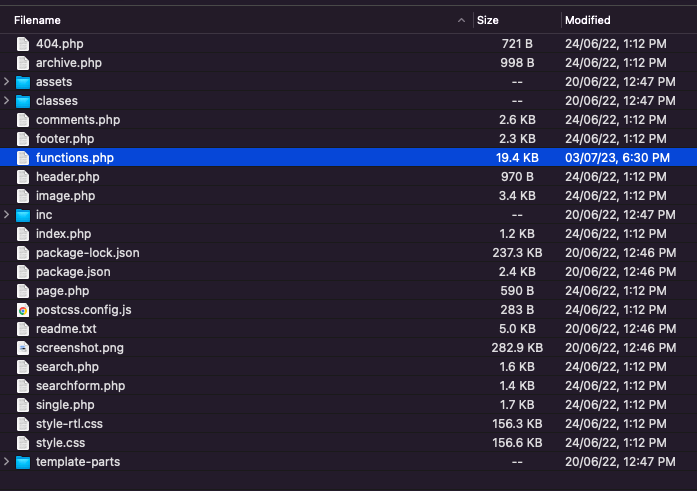Image resolution: width=697 pixels, height=491 pixels.
Task: Click the image.php file icon
Action: 23,196
